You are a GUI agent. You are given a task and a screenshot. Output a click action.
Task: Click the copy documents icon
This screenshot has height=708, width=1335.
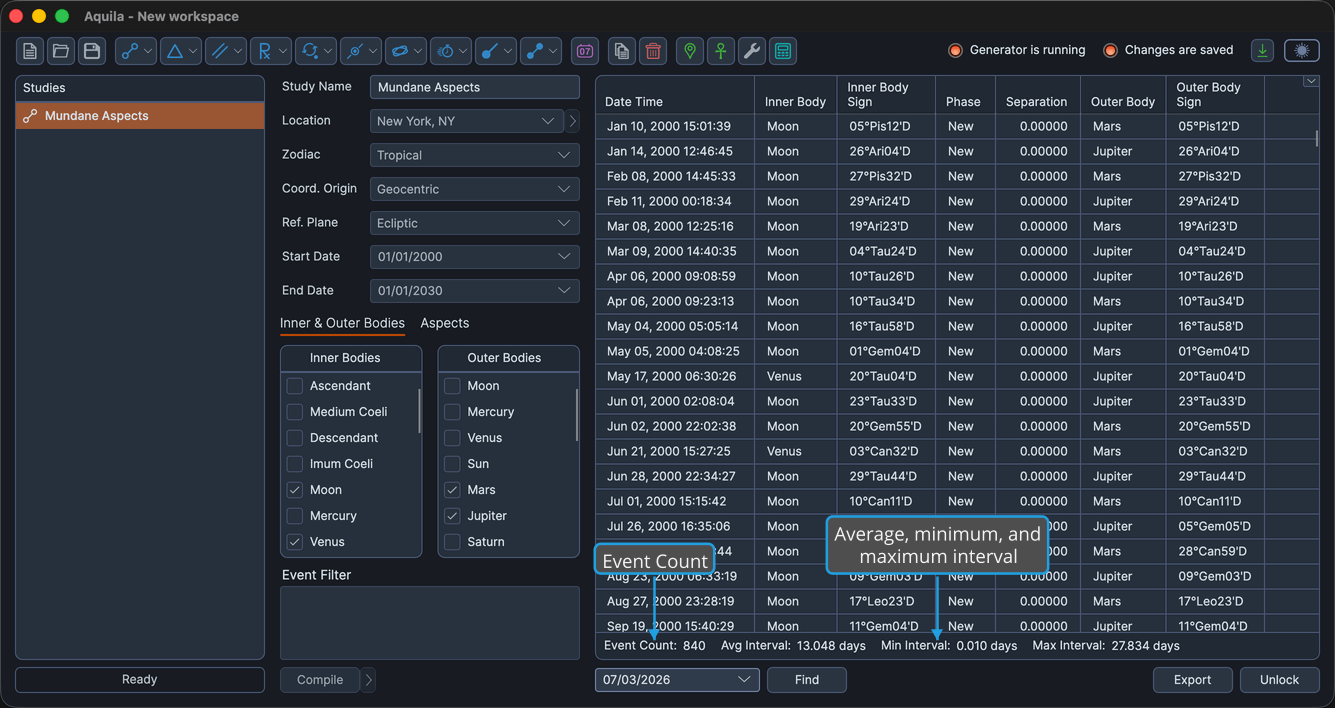[622, 51]
